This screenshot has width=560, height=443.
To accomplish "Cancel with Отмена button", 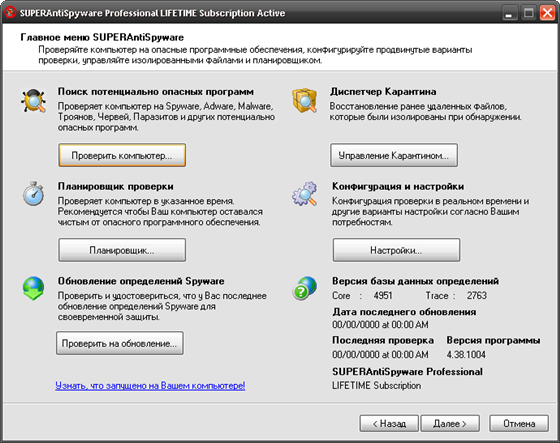I will (519, 423).
